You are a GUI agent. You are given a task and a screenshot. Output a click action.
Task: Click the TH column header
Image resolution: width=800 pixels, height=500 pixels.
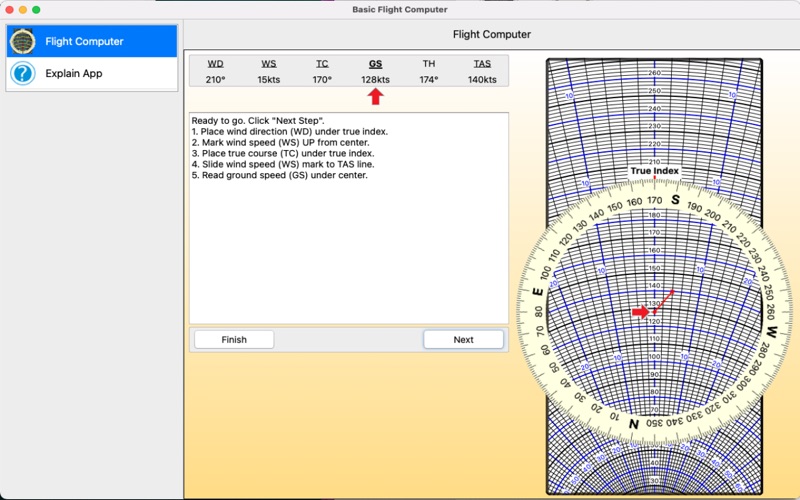click(429, 64)
